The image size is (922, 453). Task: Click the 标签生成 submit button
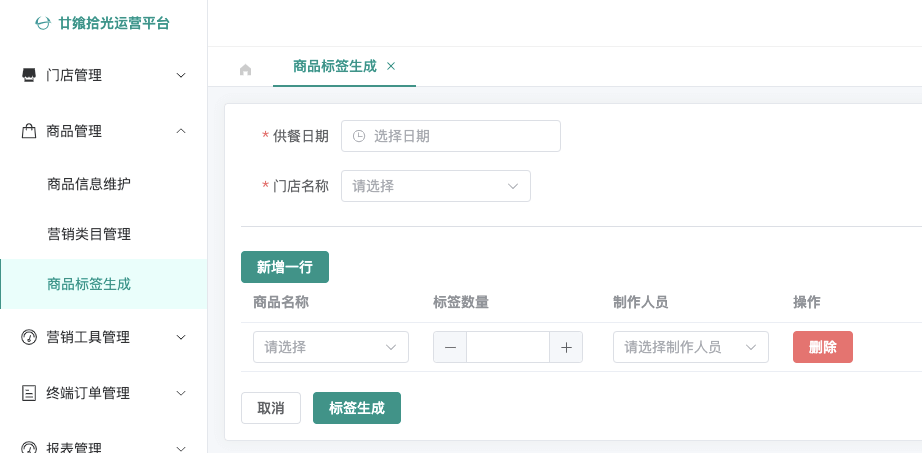(x=357, y=408)
